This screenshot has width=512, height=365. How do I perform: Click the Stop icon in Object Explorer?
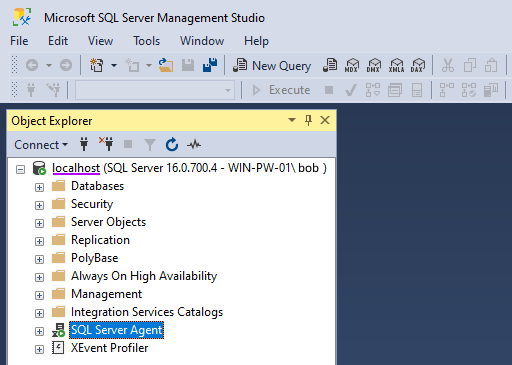tap(128, 144)
